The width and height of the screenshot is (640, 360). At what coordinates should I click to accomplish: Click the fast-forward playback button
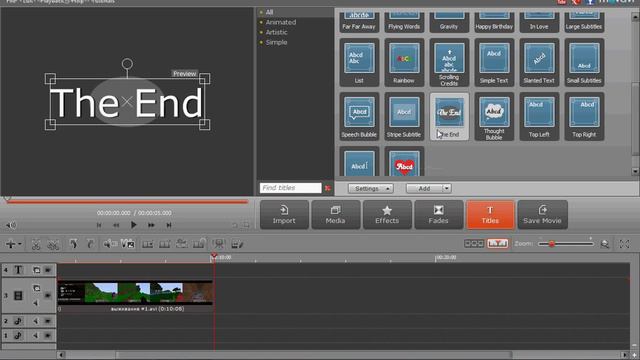pyautogui.click(x=151, y=225)
